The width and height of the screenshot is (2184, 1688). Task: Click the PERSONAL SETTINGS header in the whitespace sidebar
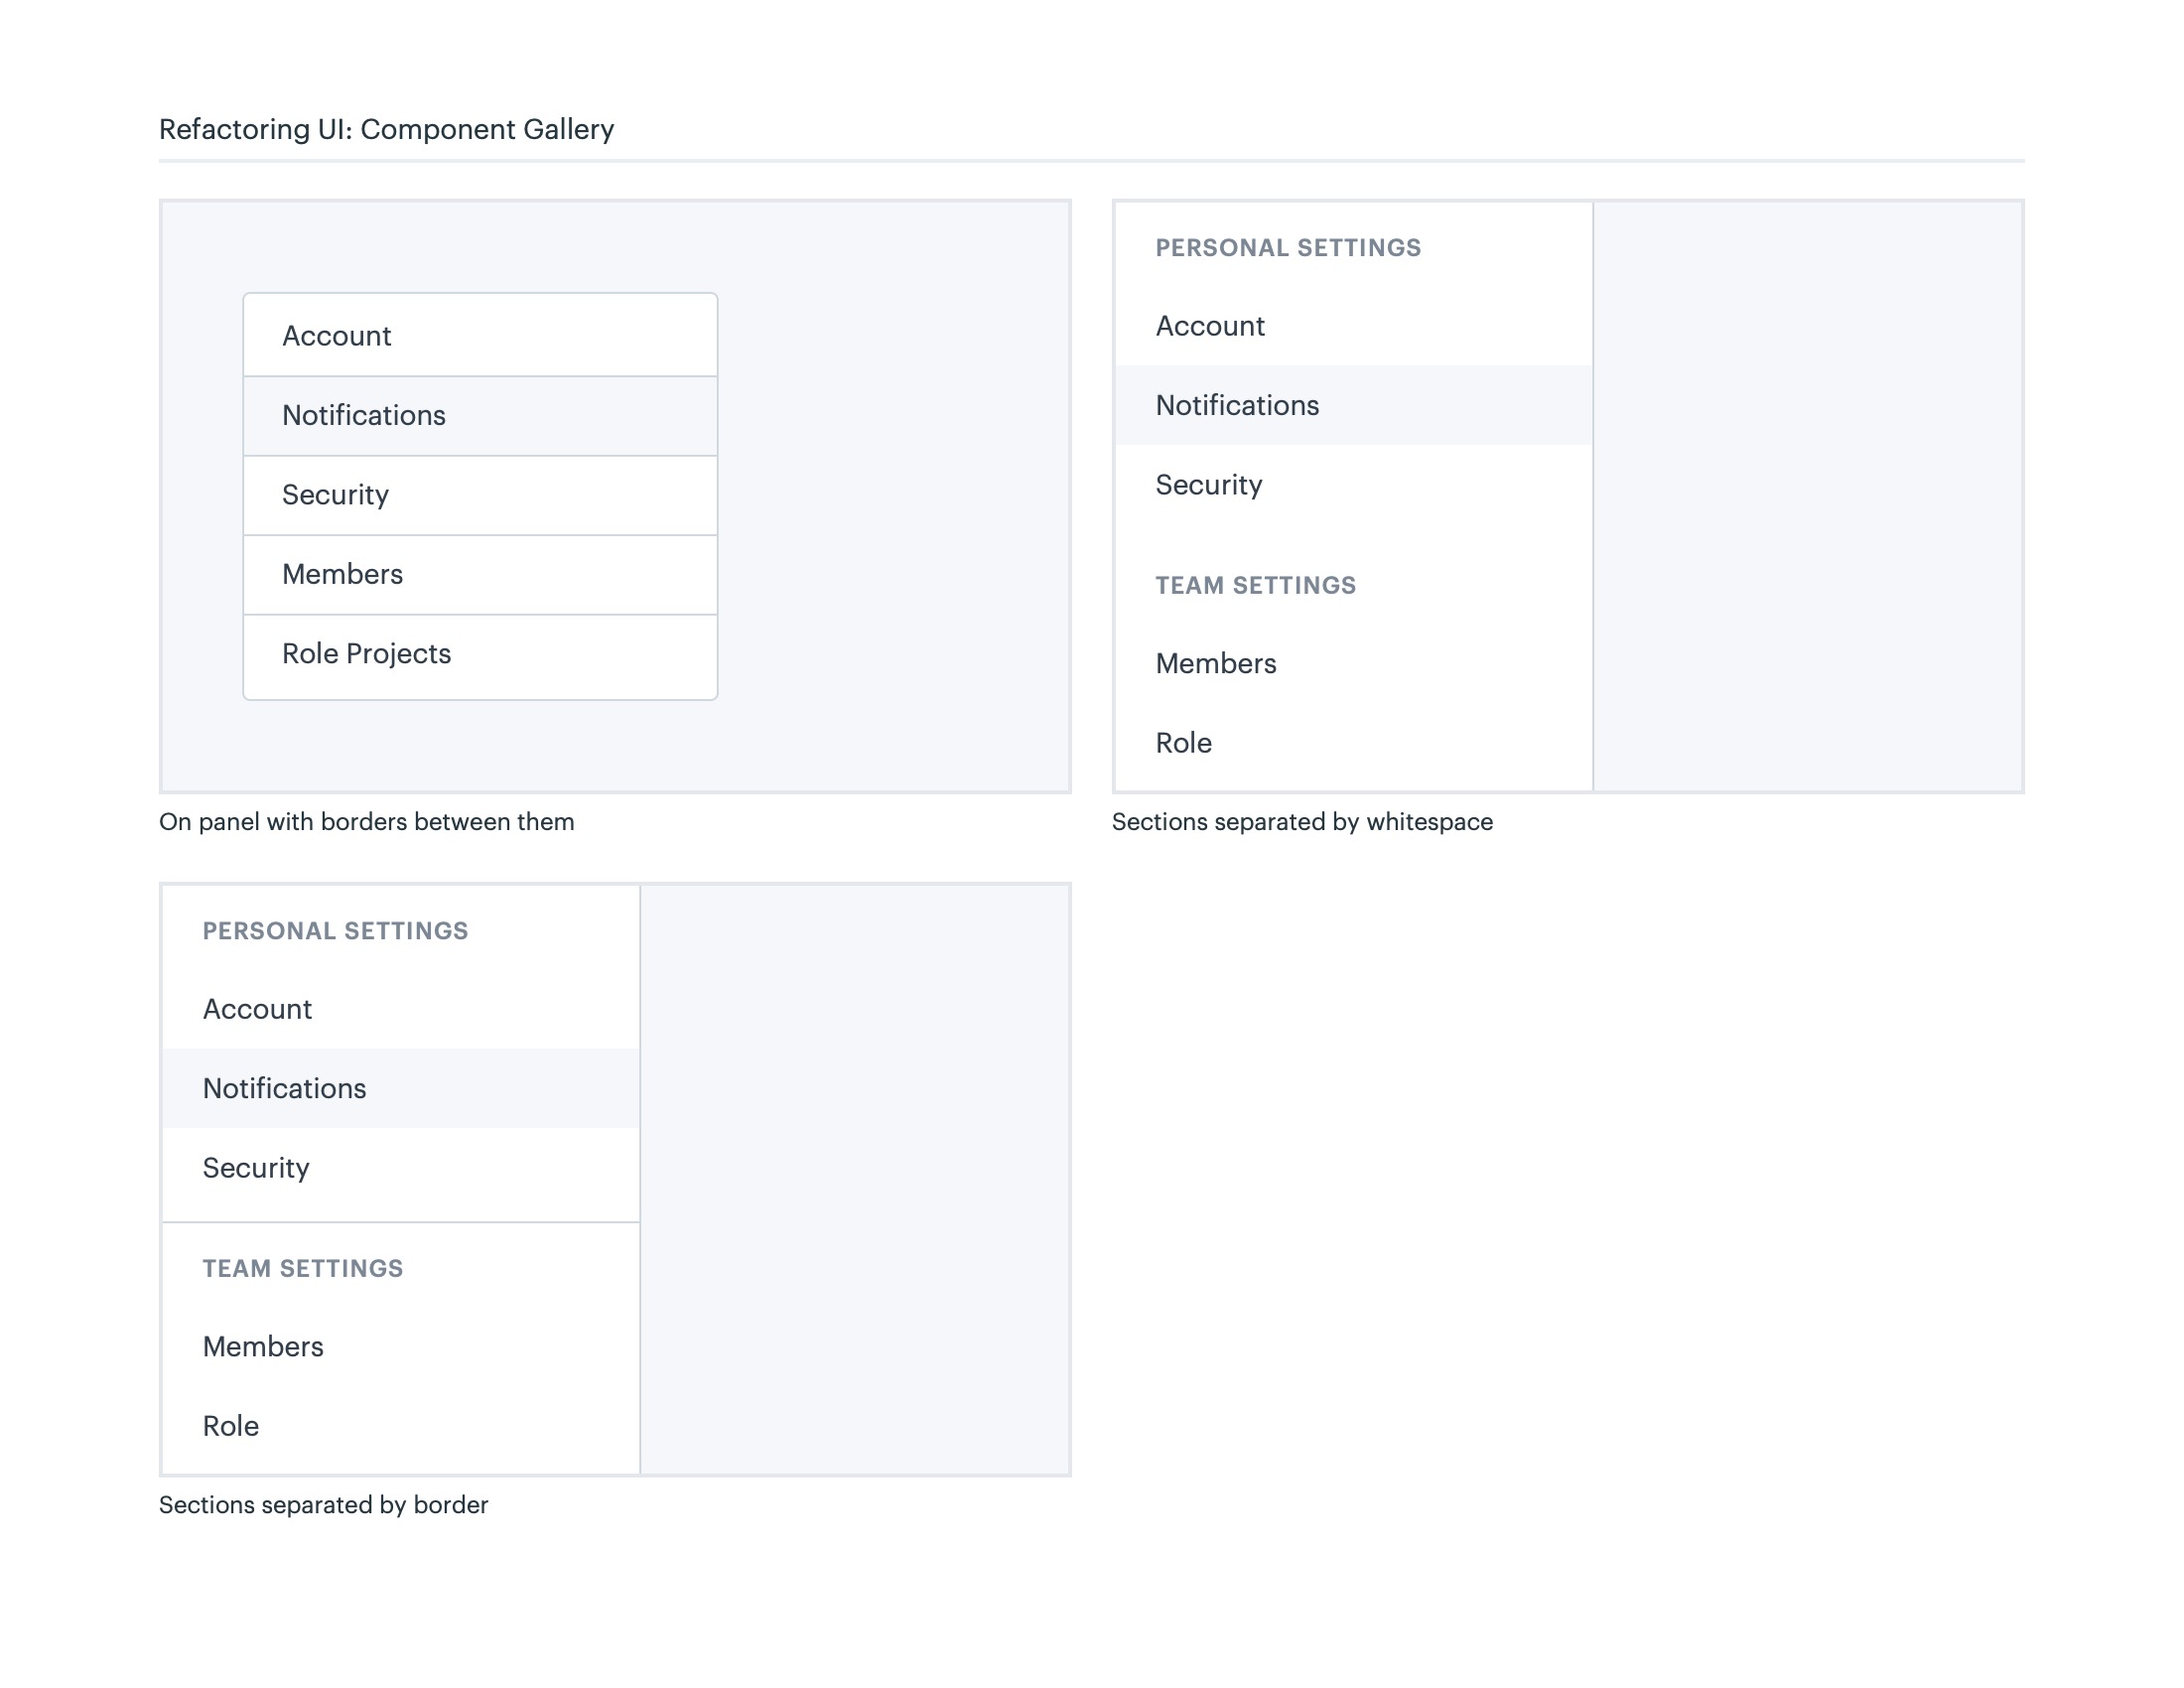coord(1288,248)
